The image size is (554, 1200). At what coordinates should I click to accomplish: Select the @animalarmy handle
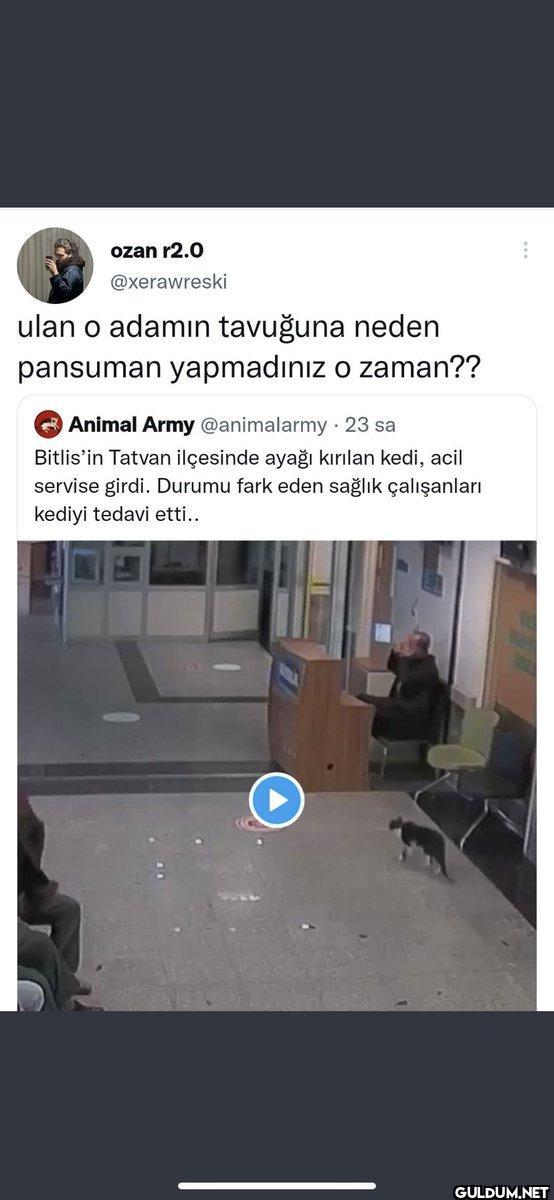(264, 425)
